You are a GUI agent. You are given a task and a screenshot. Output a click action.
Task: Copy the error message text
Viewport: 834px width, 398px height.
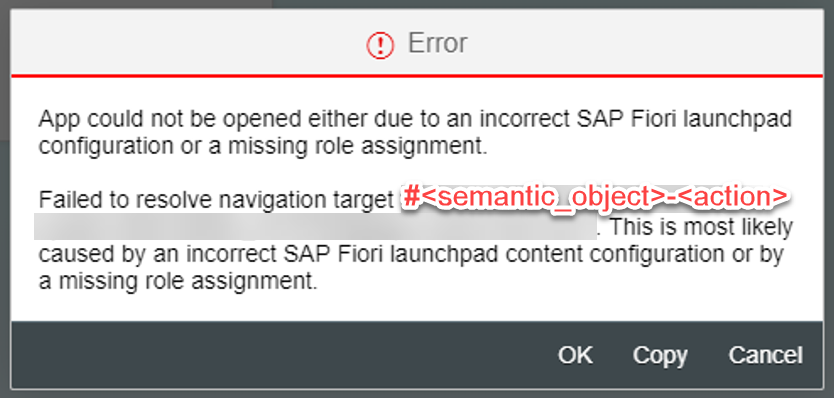coord(660,355)
